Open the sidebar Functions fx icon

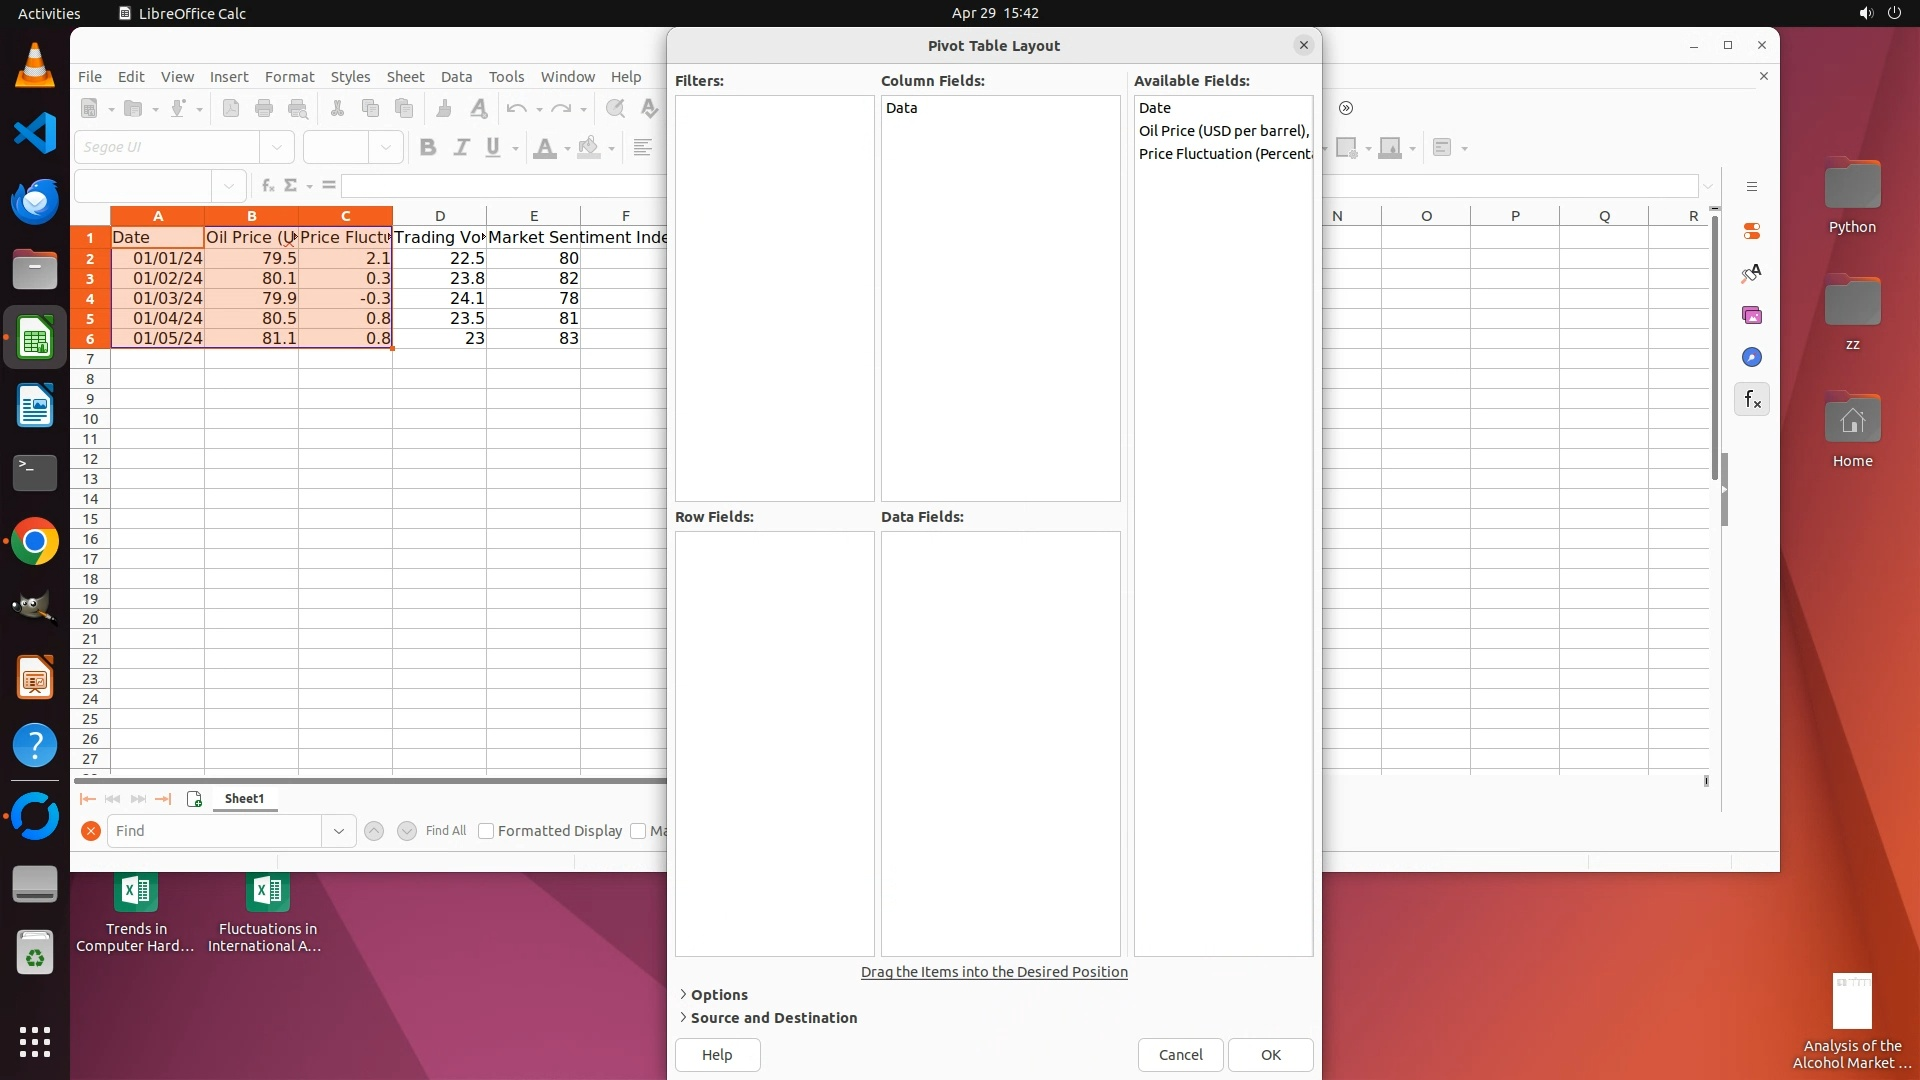[x=1751, y=400]
